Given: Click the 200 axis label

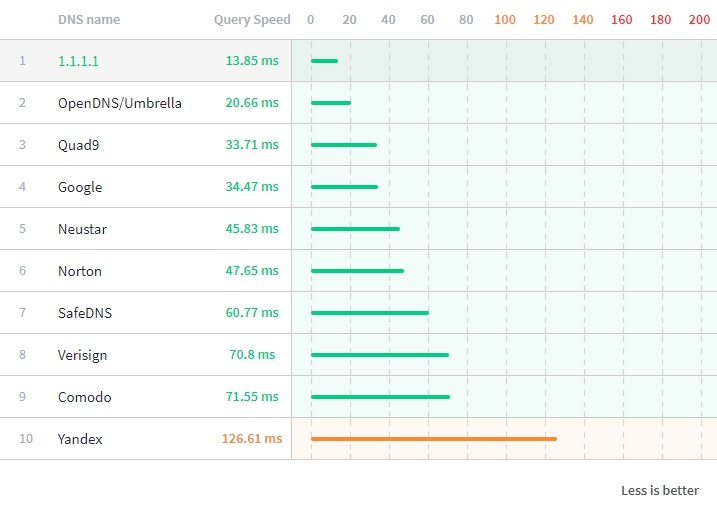Looking at the screenshot, I should tap(700, 20).
